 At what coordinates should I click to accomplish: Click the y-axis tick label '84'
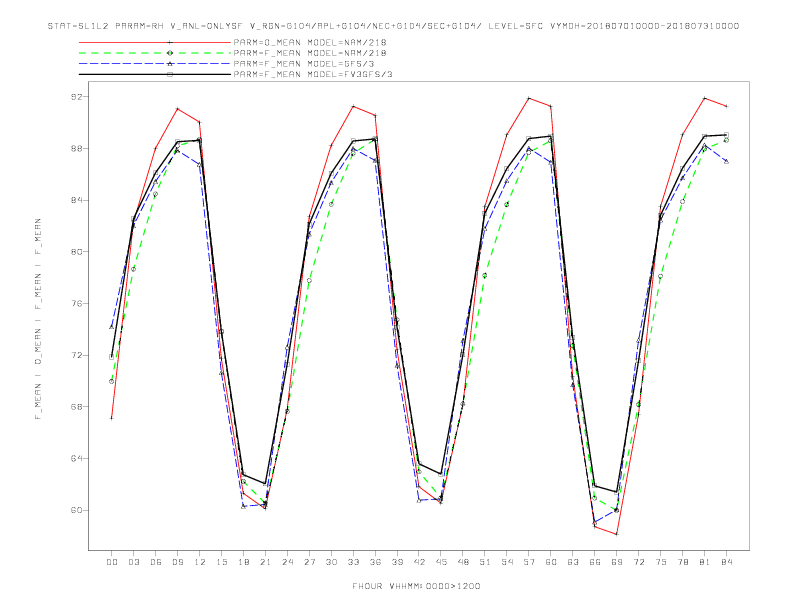77,200
